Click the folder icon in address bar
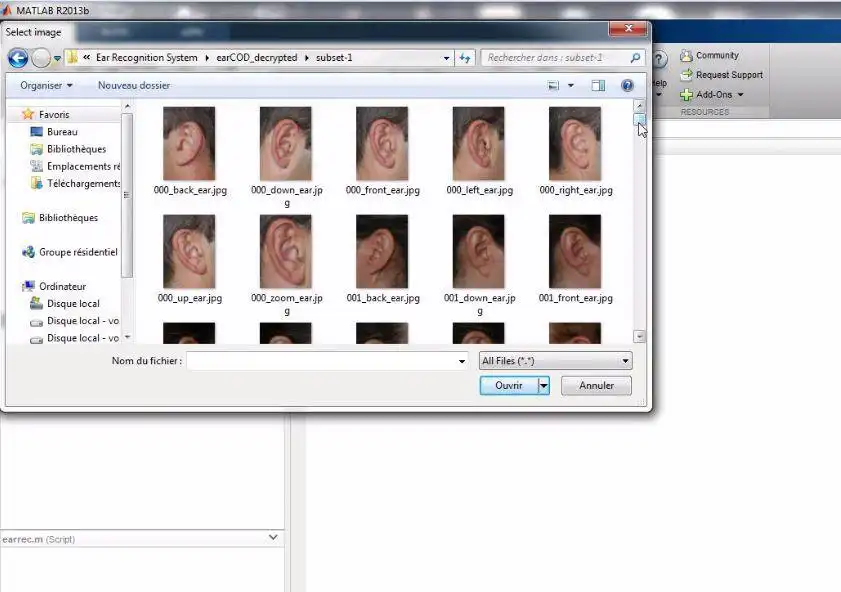 click(72, 57)
